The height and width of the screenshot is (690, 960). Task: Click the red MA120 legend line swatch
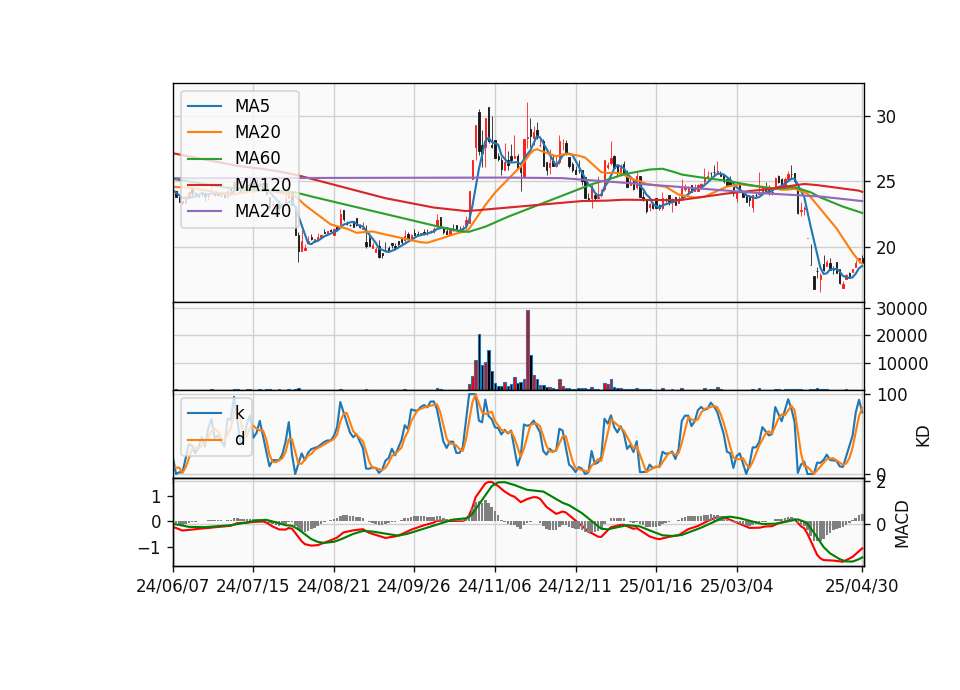point(204,185)
